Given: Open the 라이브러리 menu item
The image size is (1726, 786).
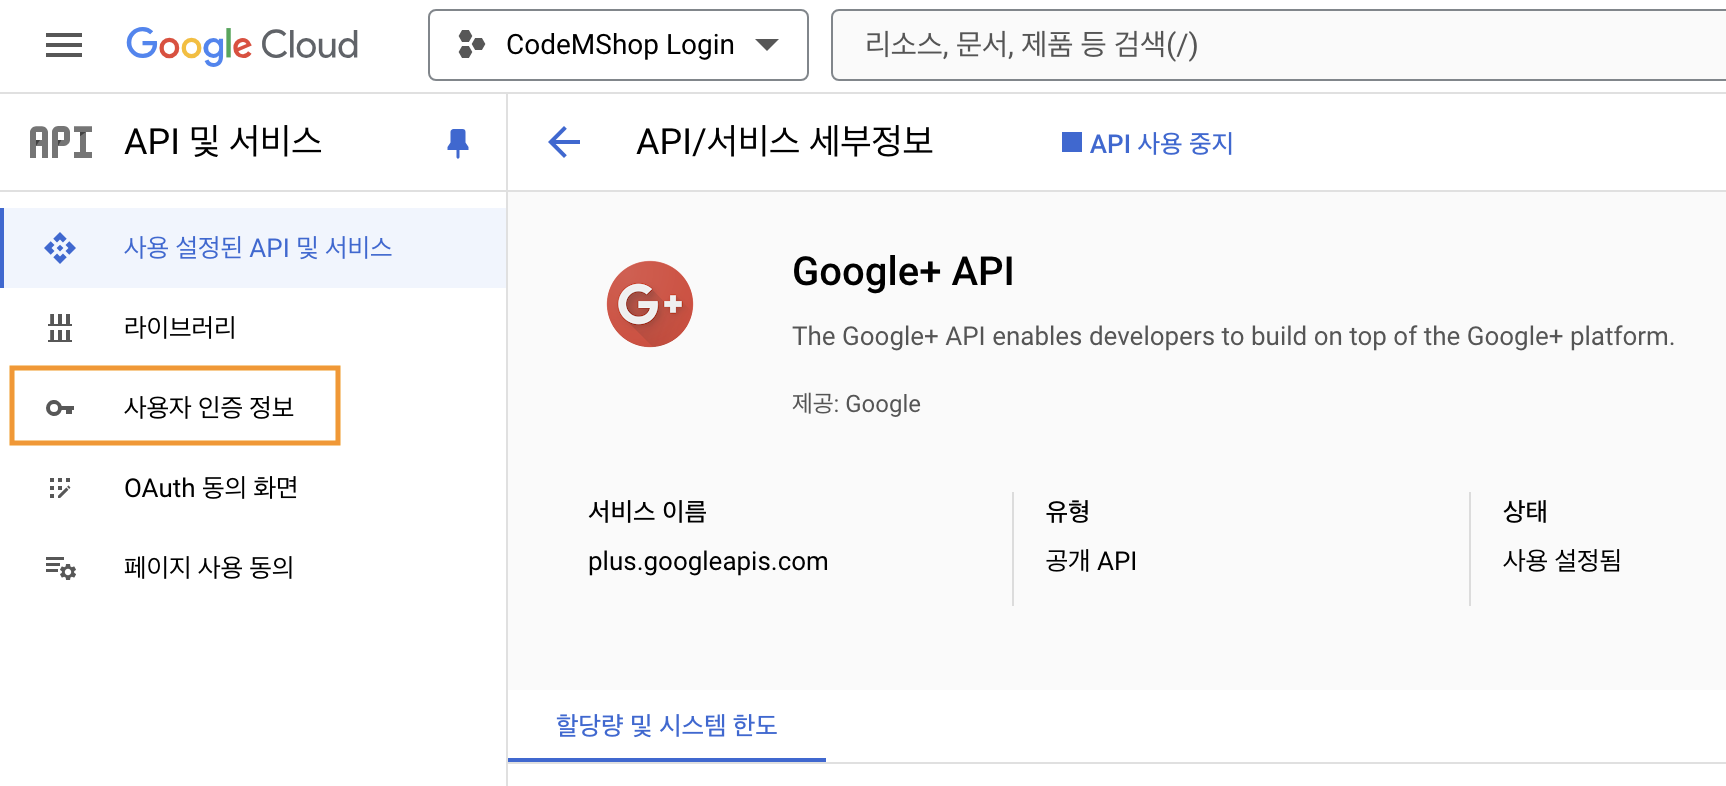Looking at the screenshot, I should tap(255, 328).
